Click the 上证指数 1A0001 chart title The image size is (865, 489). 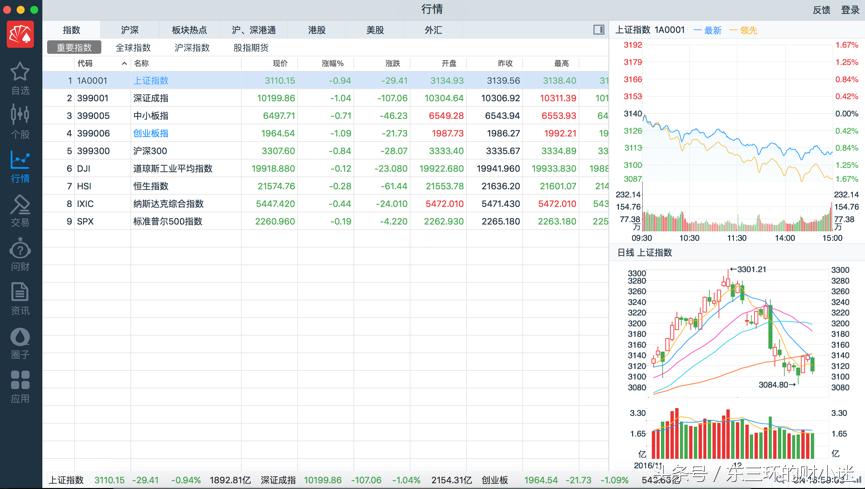tap(650, 30)
